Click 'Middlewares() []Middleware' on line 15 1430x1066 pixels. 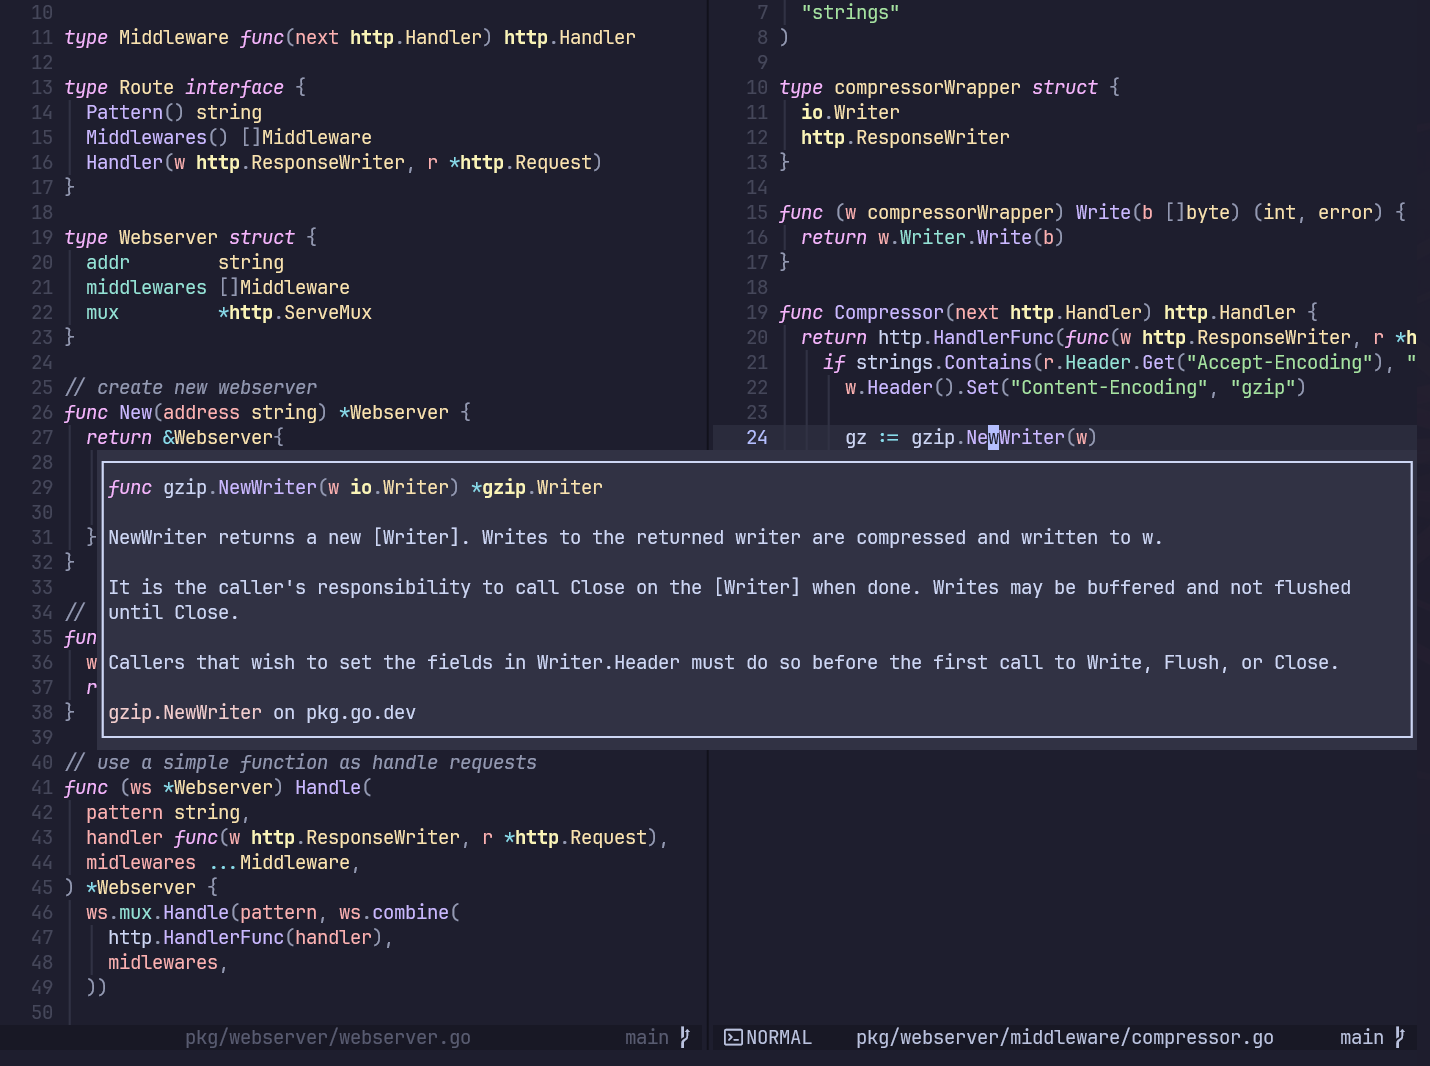(229, 137)
